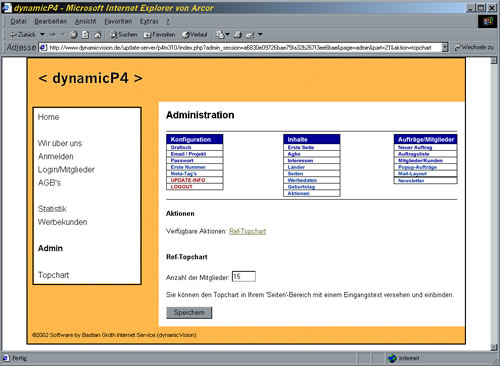Open Wir über uns sidebar link
This screenshot has height=366, width=500.
point(60,143)
